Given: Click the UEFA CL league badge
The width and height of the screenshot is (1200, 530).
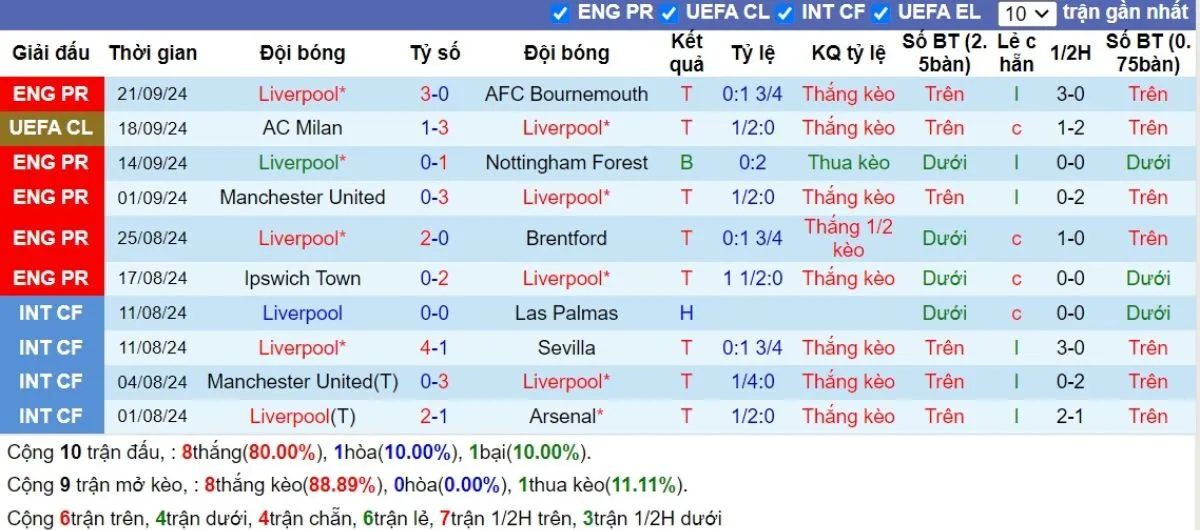Looking at the screenshot, I should pos(51,128).
